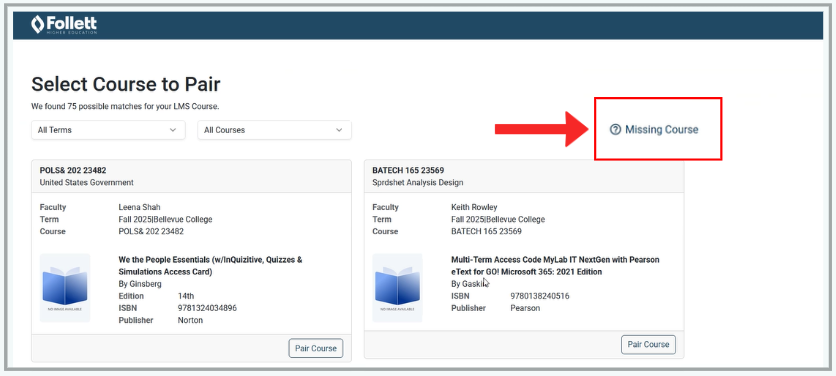Click POLS course term Fall 2025|Bellevue College
Image resolution: width=836 pixels, height=376 pixels.
[x=165, y=219]
